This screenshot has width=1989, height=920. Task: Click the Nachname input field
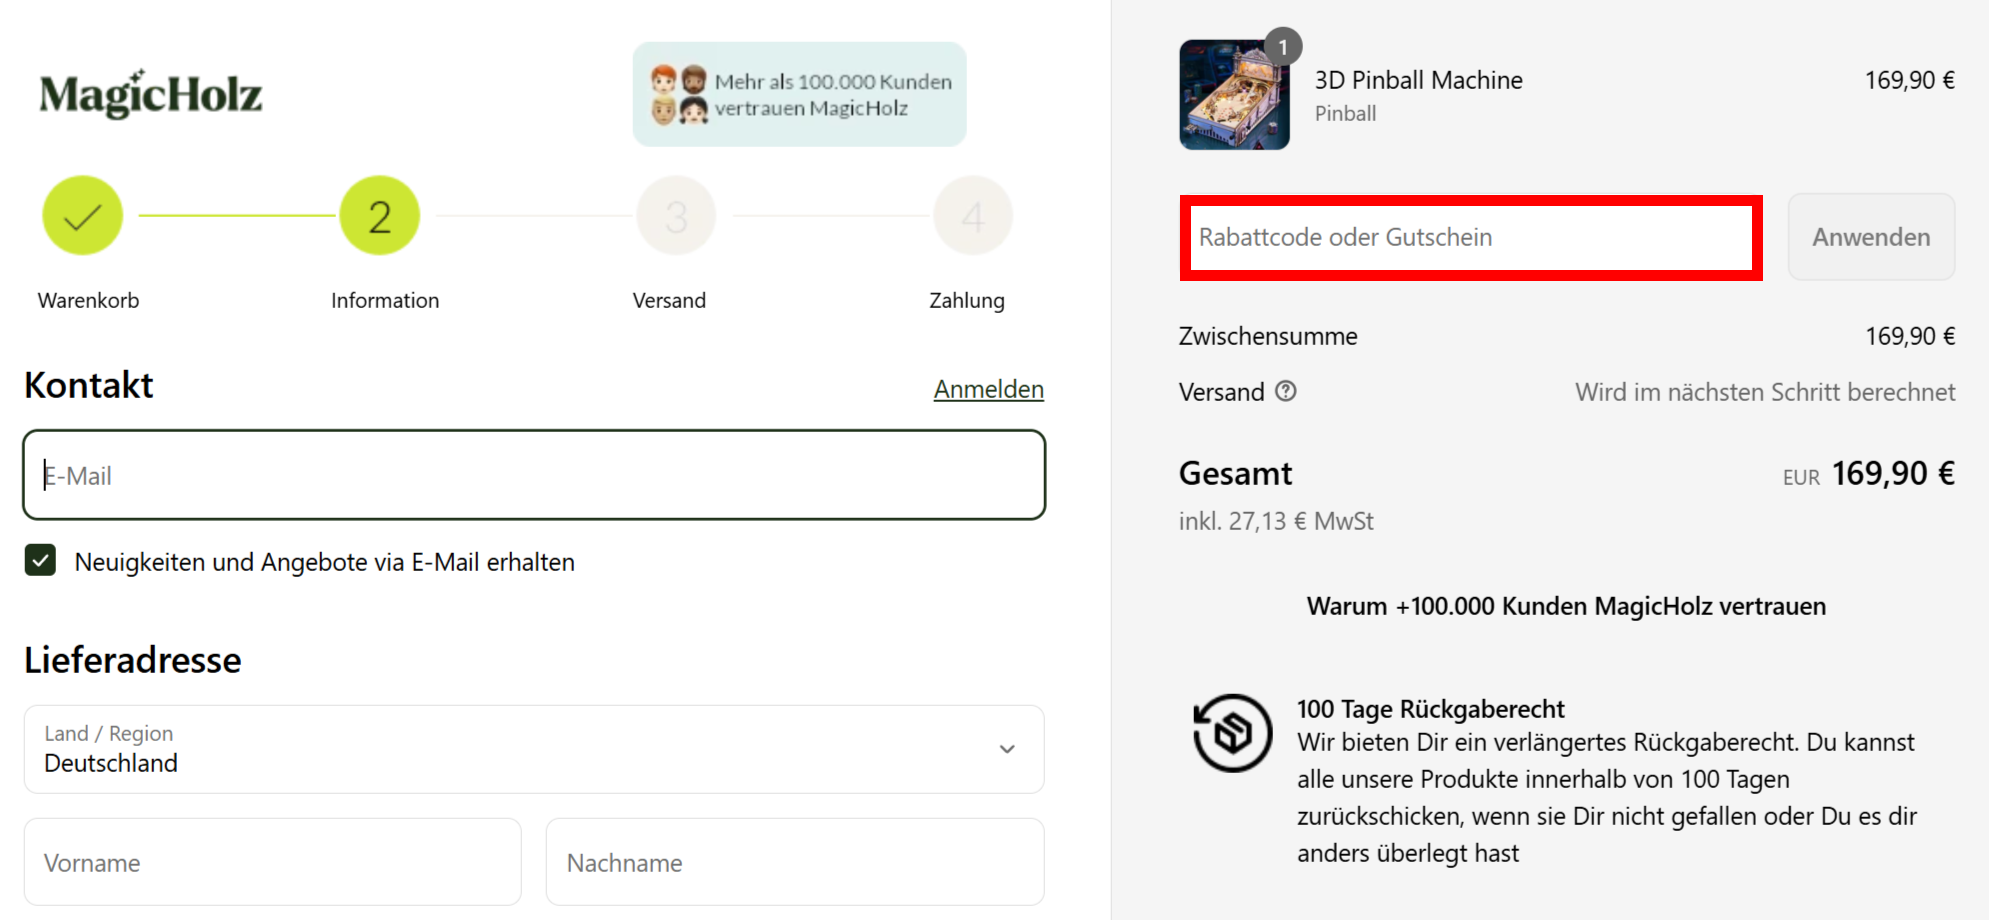coord(795,862)
